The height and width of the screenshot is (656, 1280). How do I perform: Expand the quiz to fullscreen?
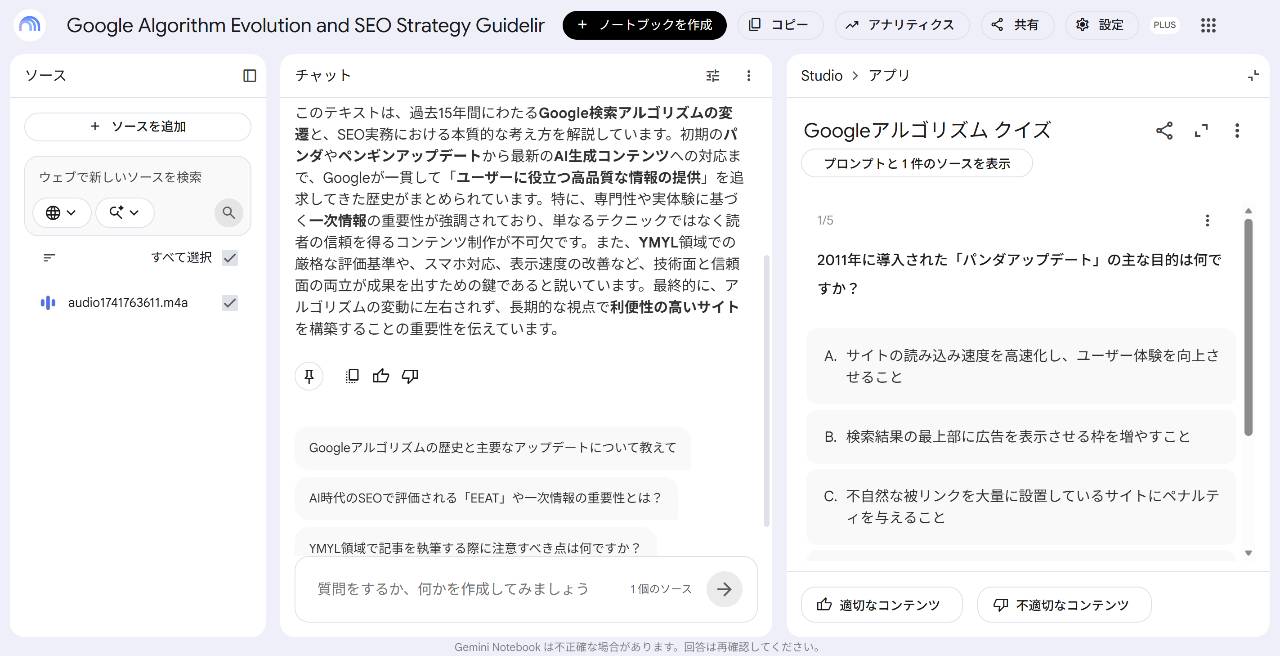pos(1201,131)
